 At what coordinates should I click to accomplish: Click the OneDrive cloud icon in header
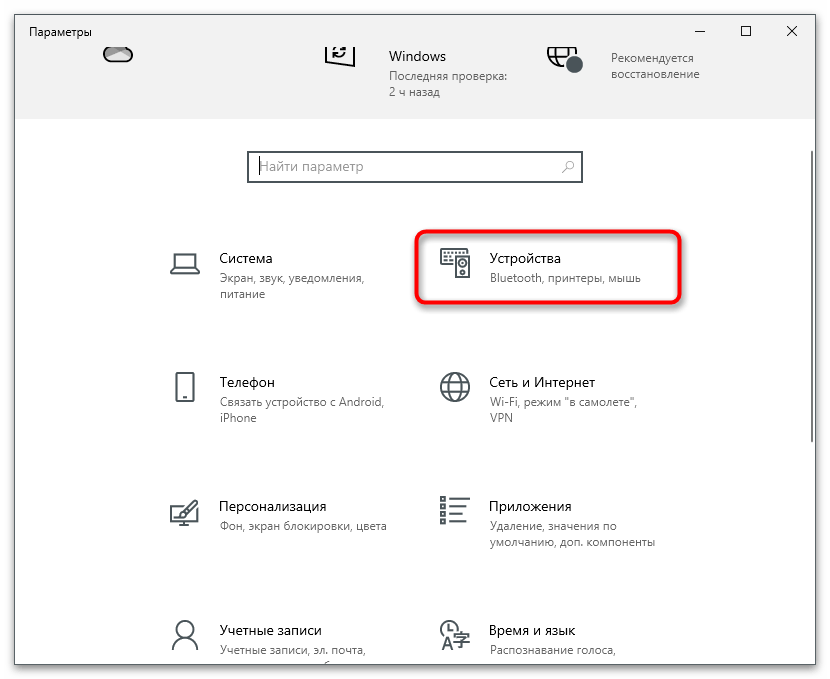118,53
